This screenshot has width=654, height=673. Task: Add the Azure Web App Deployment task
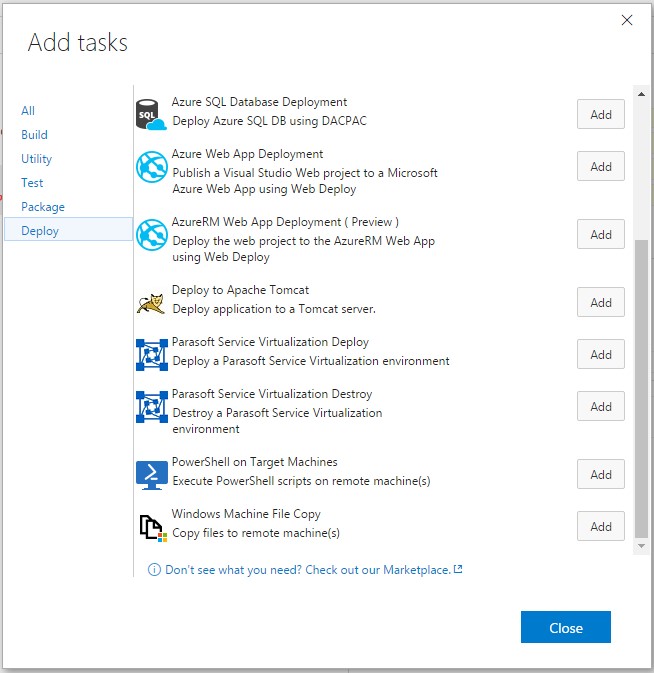pos(600,166)
